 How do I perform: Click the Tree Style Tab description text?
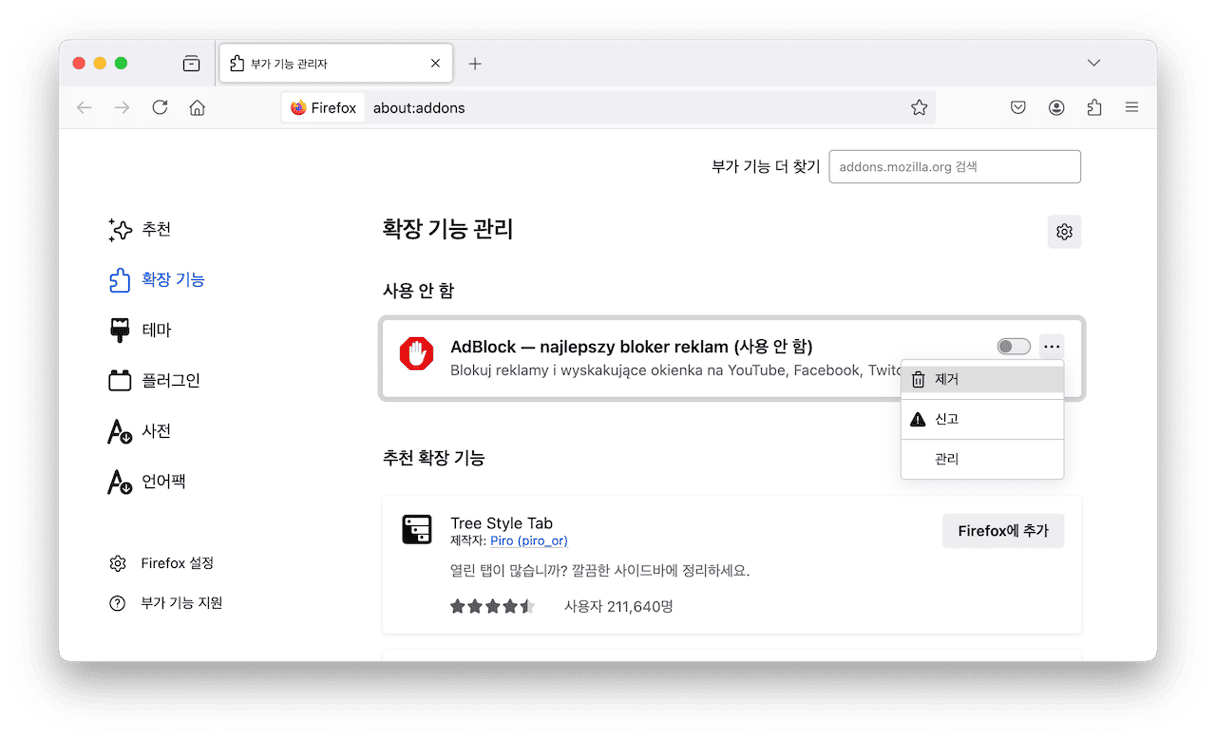click(599, 572)
